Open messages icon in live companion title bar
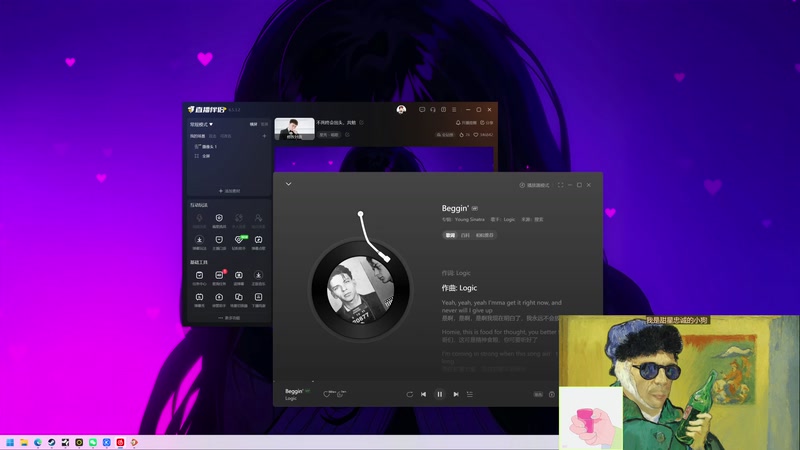The height and width of the screenshot is (450, 800). coord(422,109)
